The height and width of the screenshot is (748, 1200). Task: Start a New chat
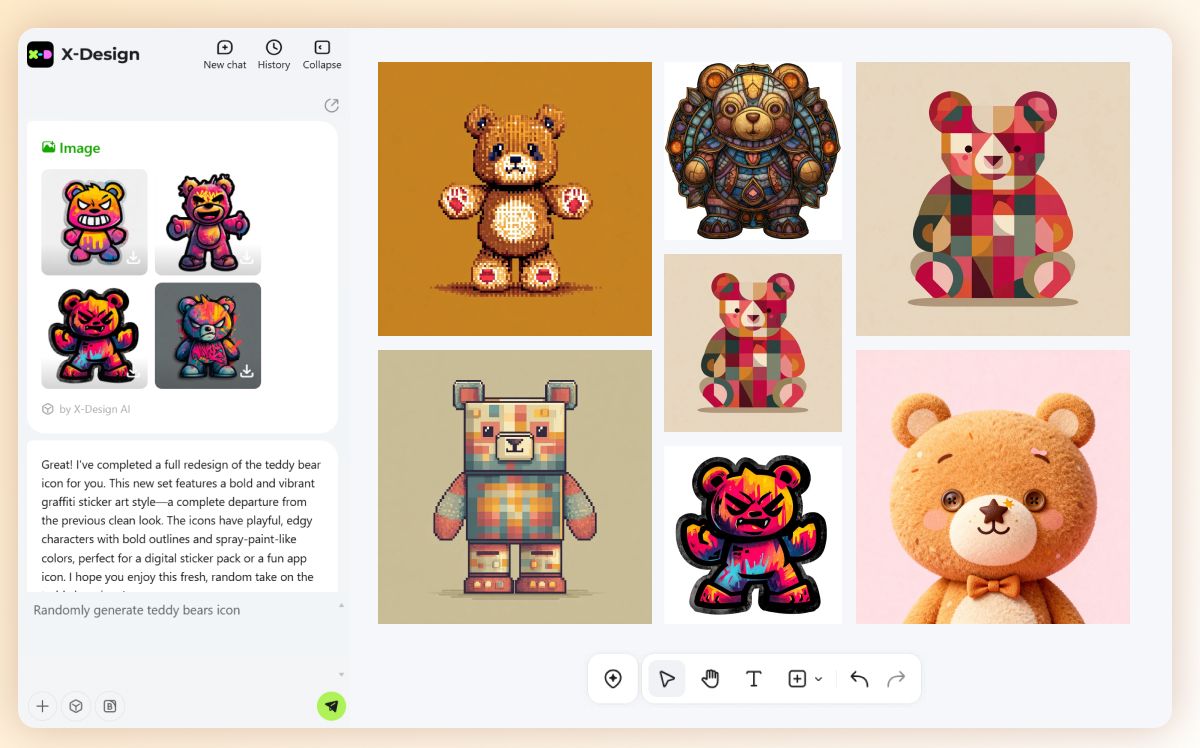click(x=224, y=54)
